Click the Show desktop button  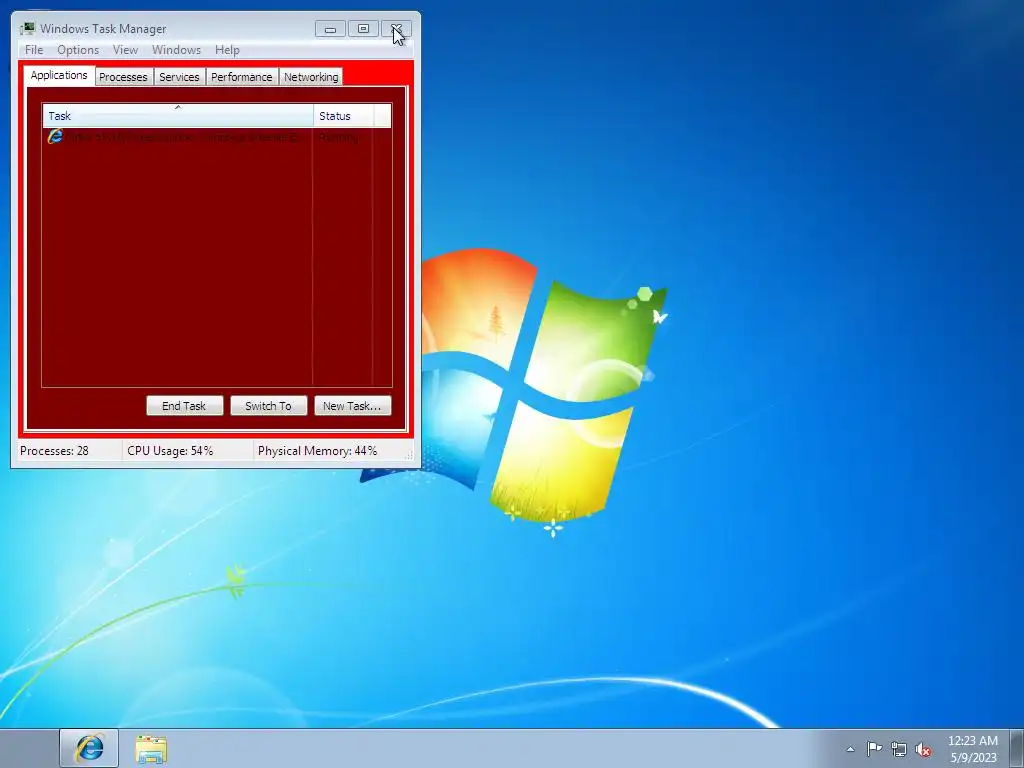click(x=1017, y=748)
